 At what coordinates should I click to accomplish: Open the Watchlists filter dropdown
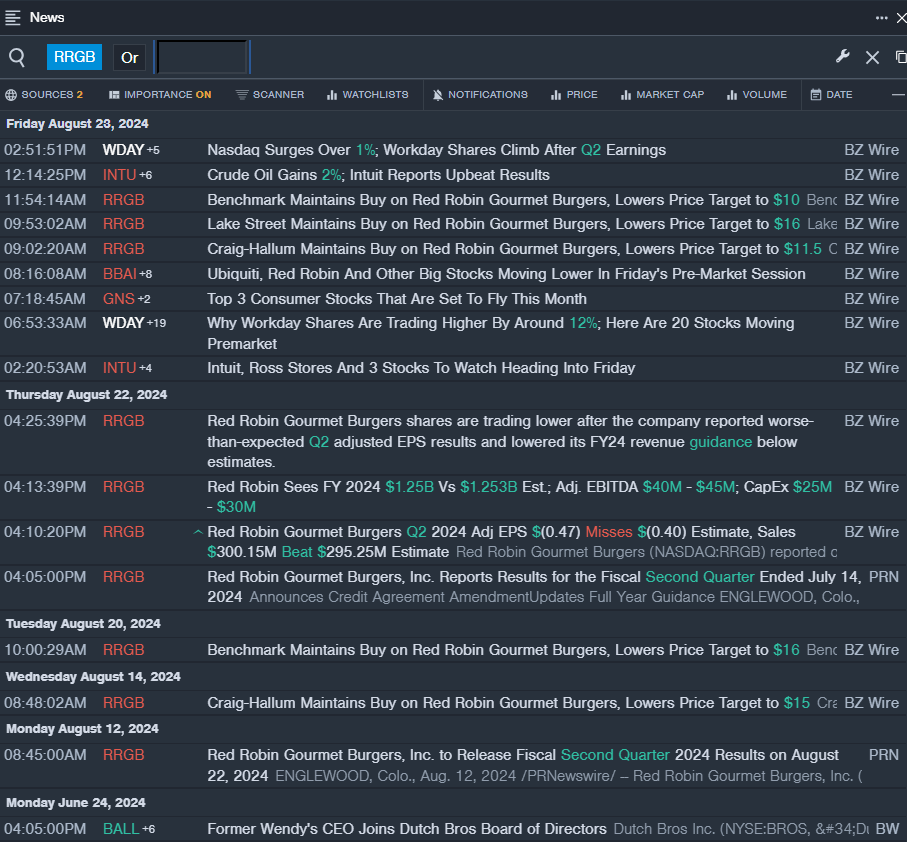(367, 95)
